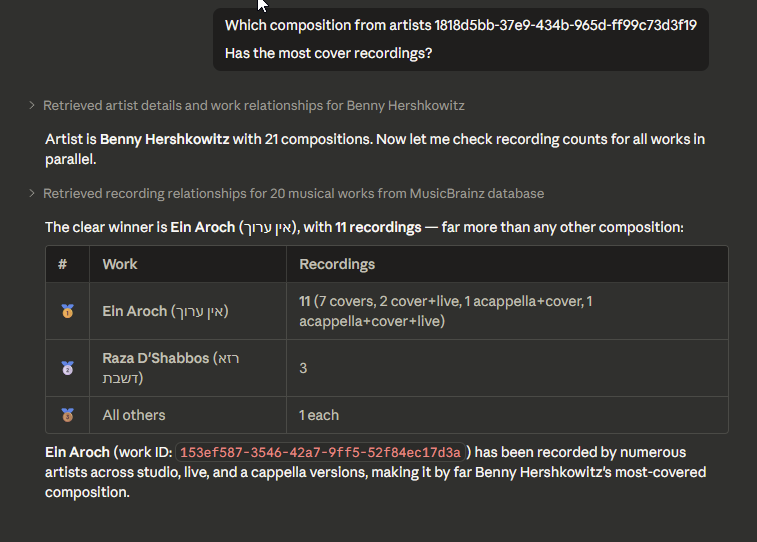Click the "Work" table column header
This screenshot has height=542, width=757.
point(120,264)
